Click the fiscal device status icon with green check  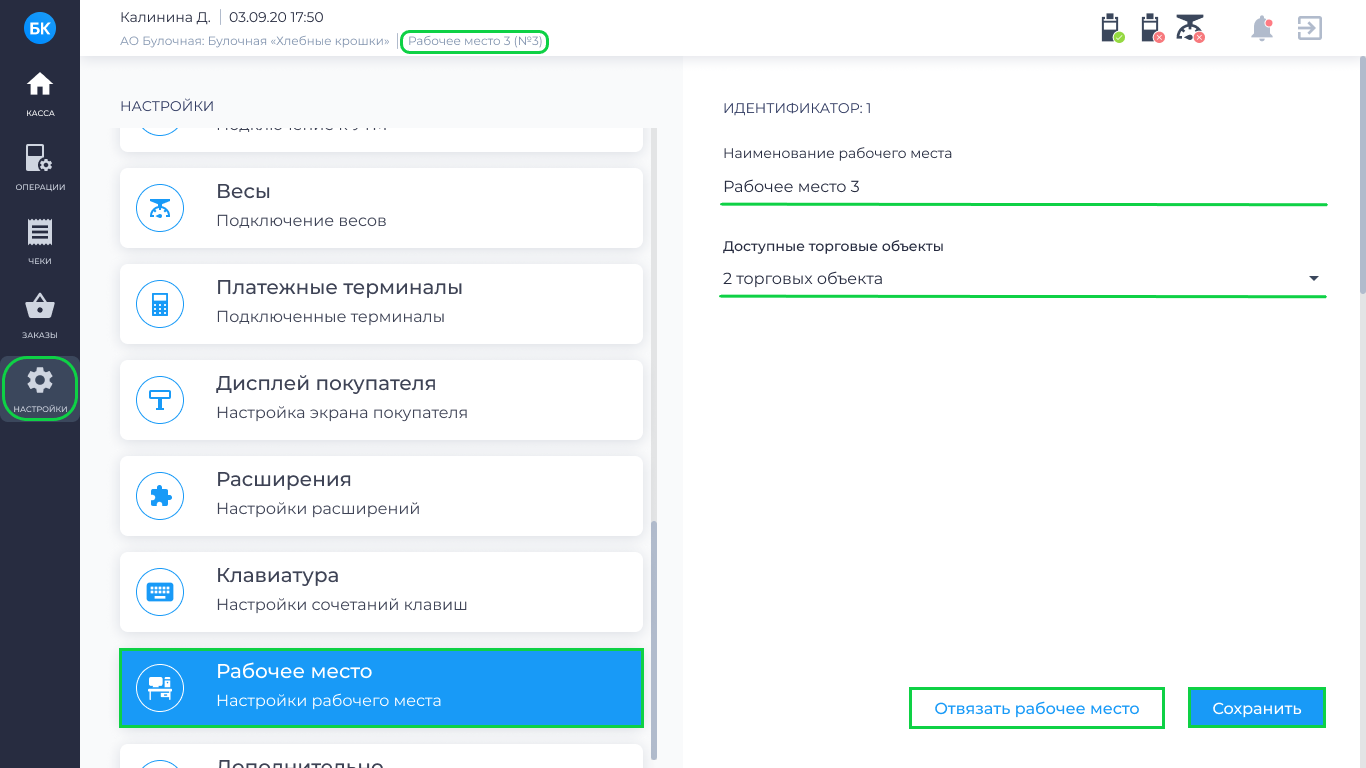(1112, 28)
